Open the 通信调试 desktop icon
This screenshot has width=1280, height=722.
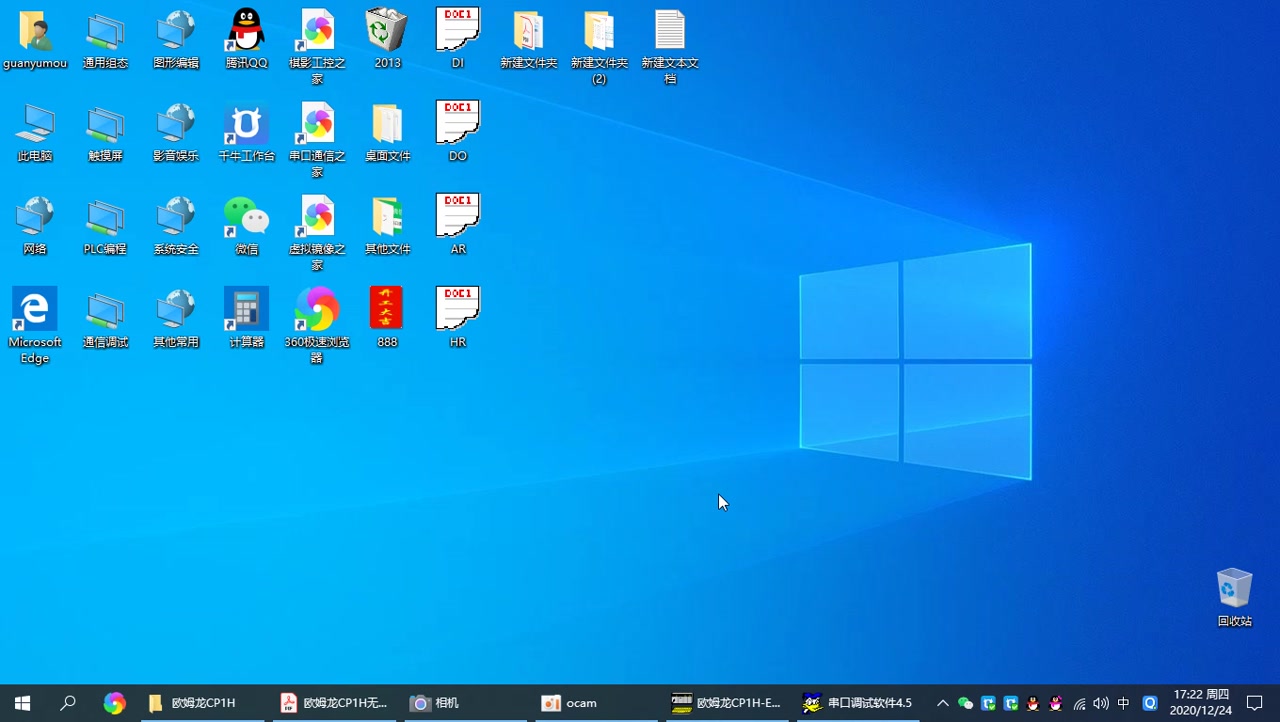click(105, 319)
